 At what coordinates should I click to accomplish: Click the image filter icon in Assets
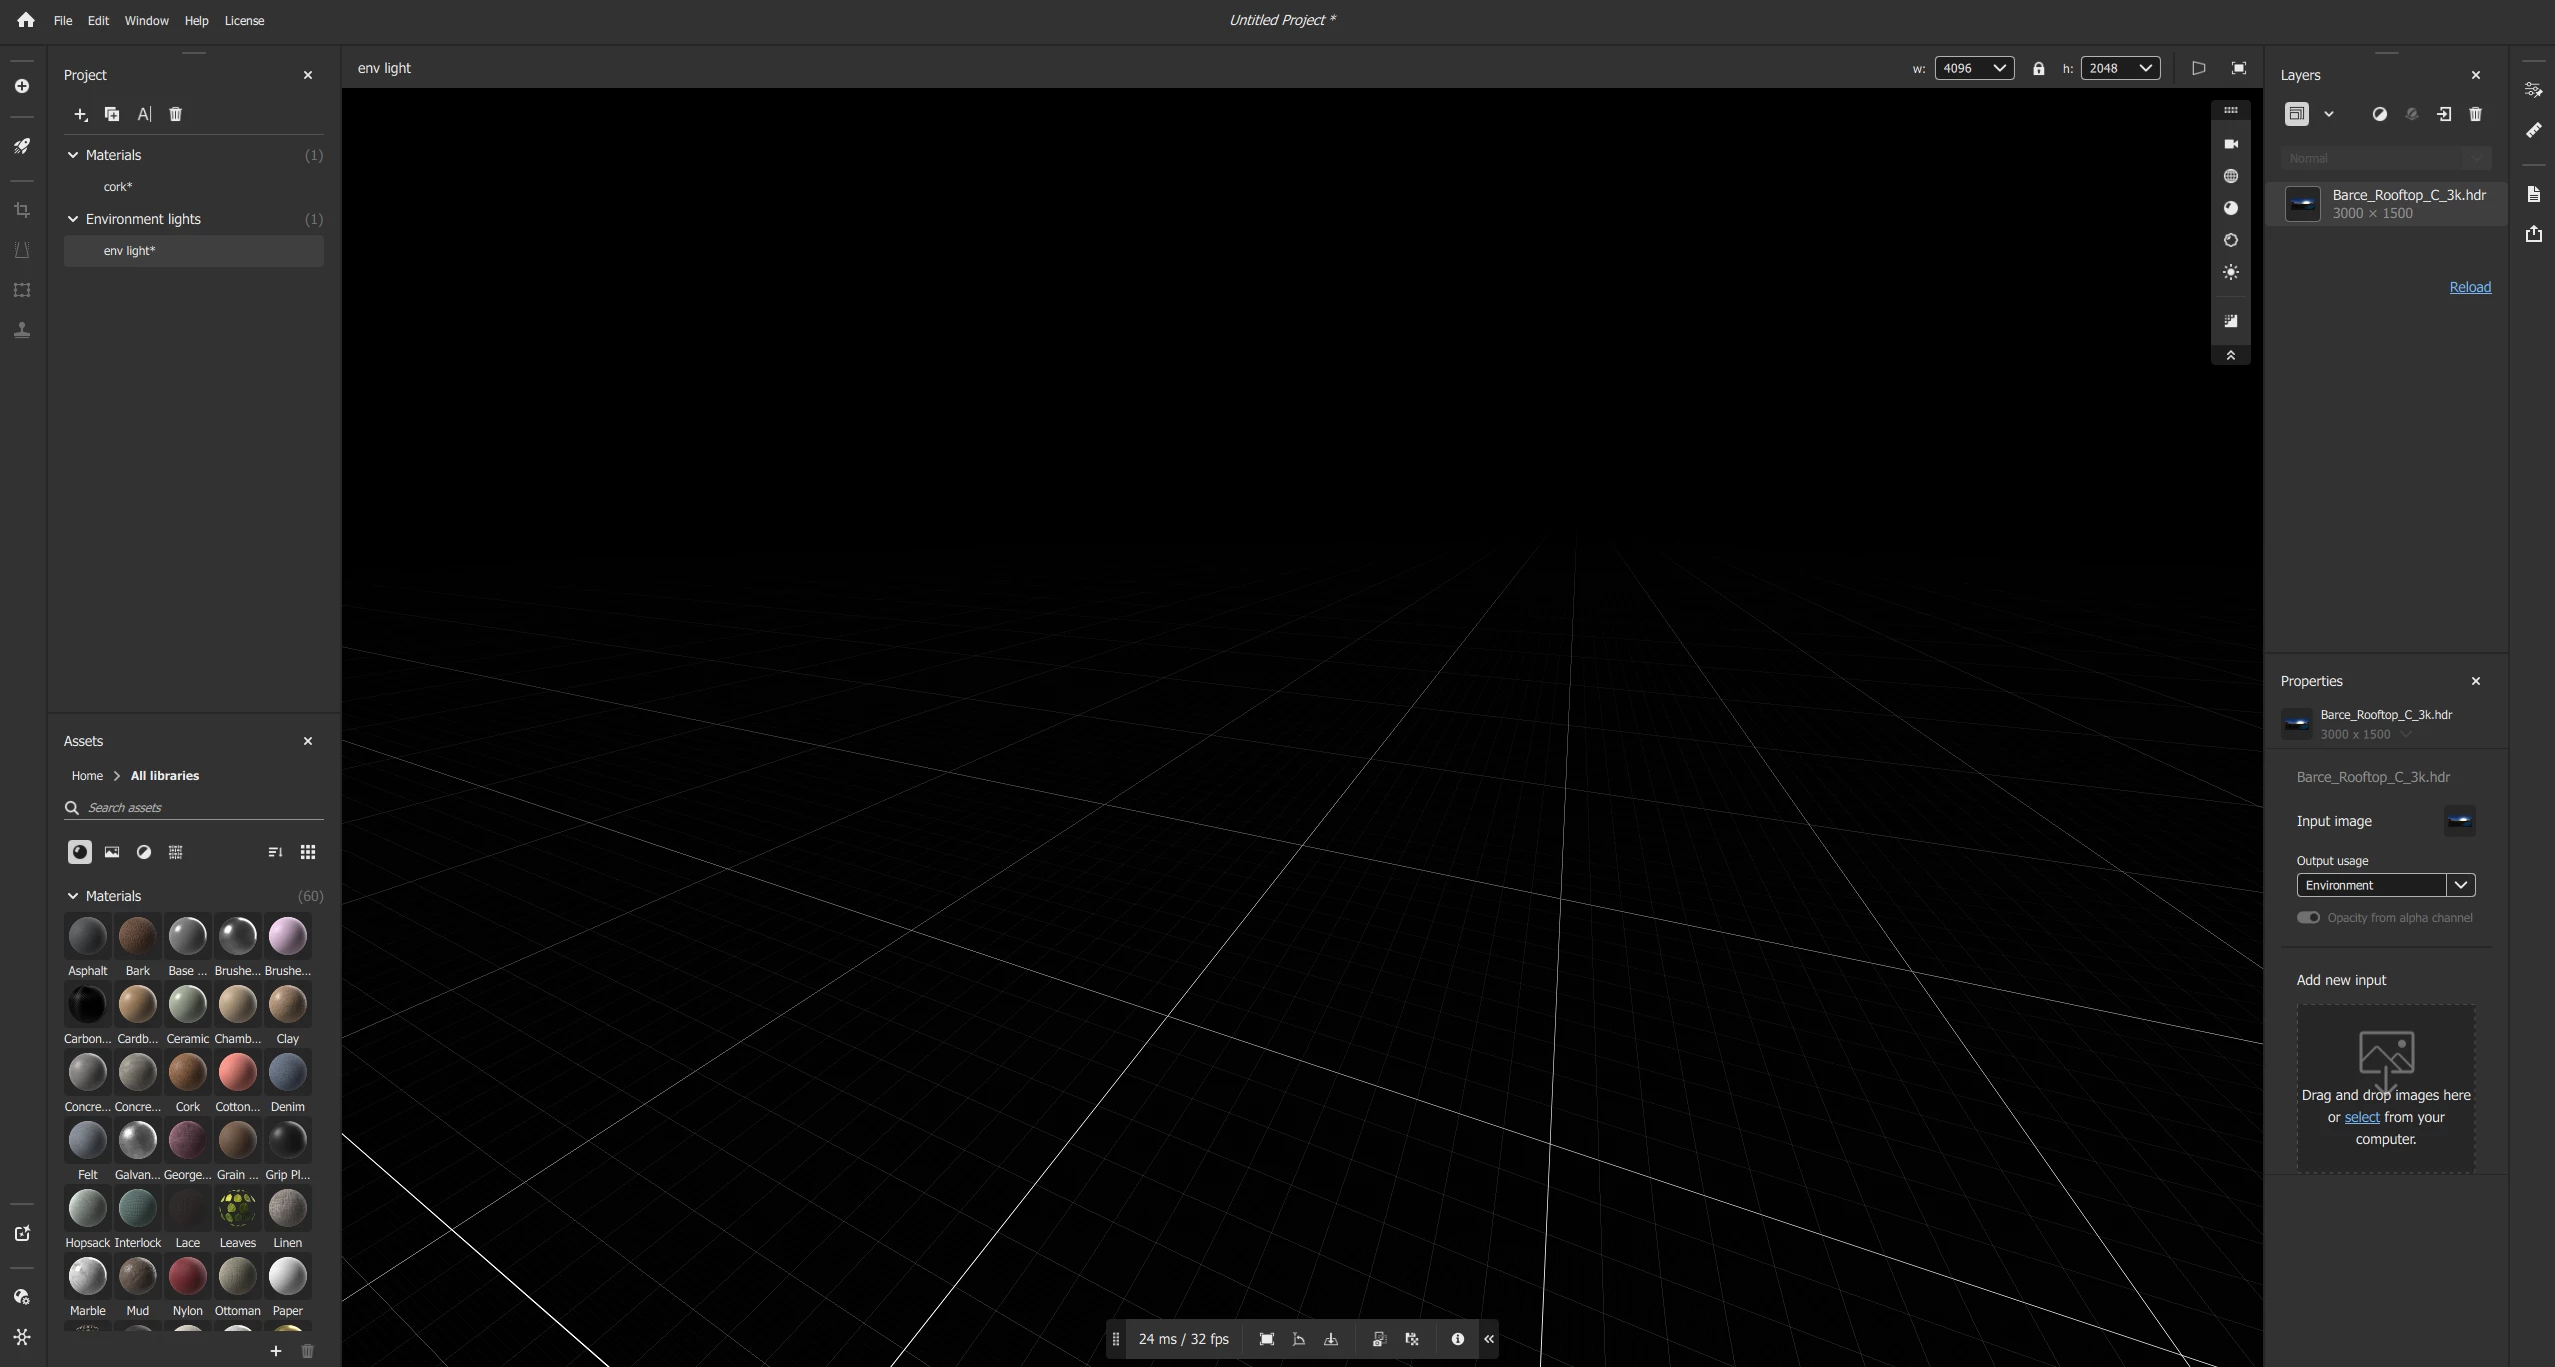[112, 852]
